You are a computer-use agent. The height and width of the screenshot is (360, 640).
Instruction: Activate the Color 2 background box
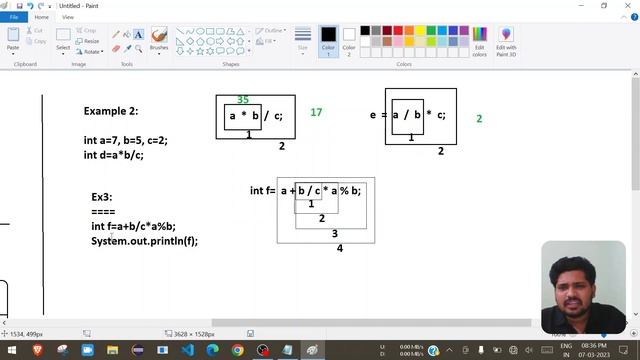[349, 41]
